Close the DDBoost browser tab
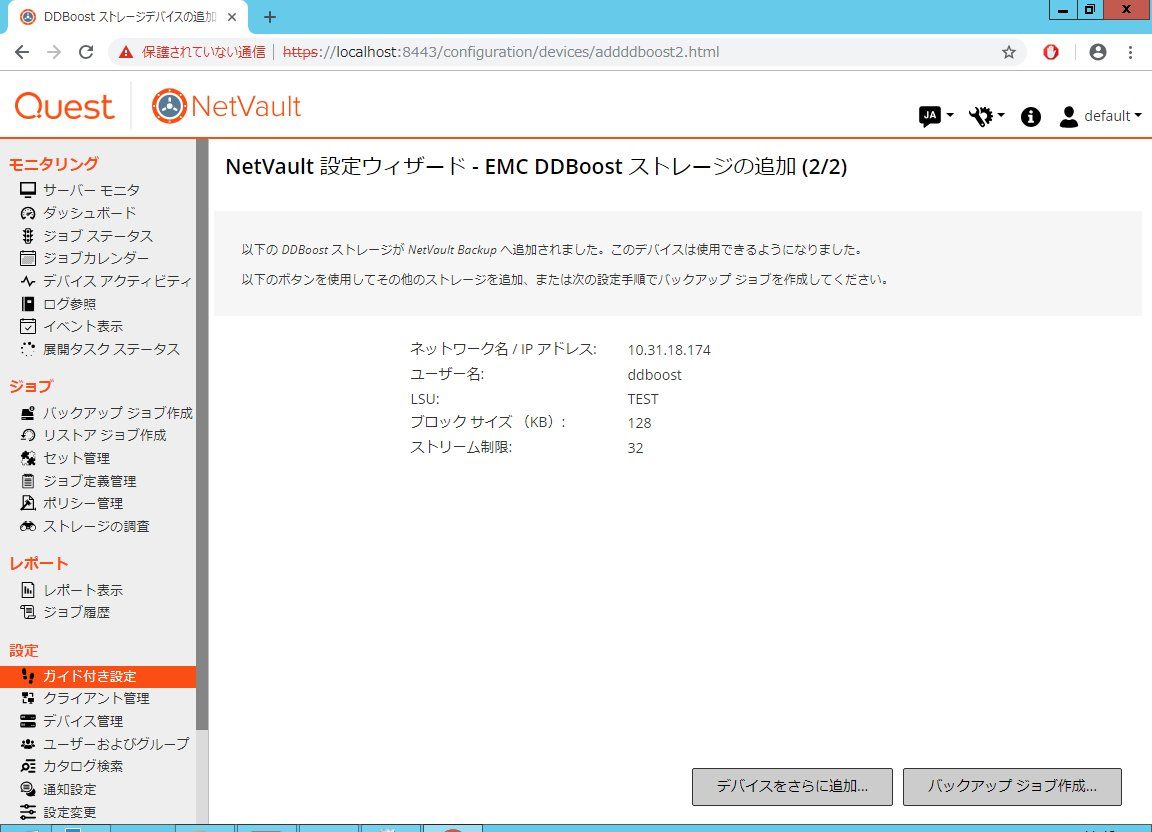Viewport: 1152px width, 832px height. 231,17
